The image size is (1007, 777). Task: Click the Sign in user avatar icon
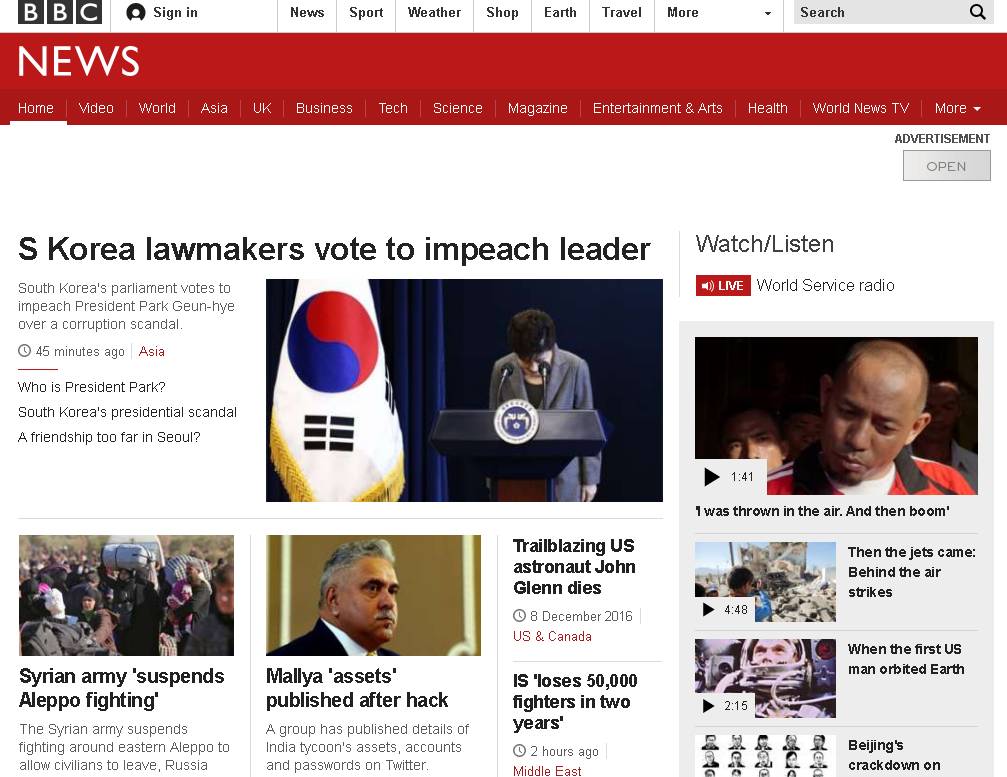(136, 12)
